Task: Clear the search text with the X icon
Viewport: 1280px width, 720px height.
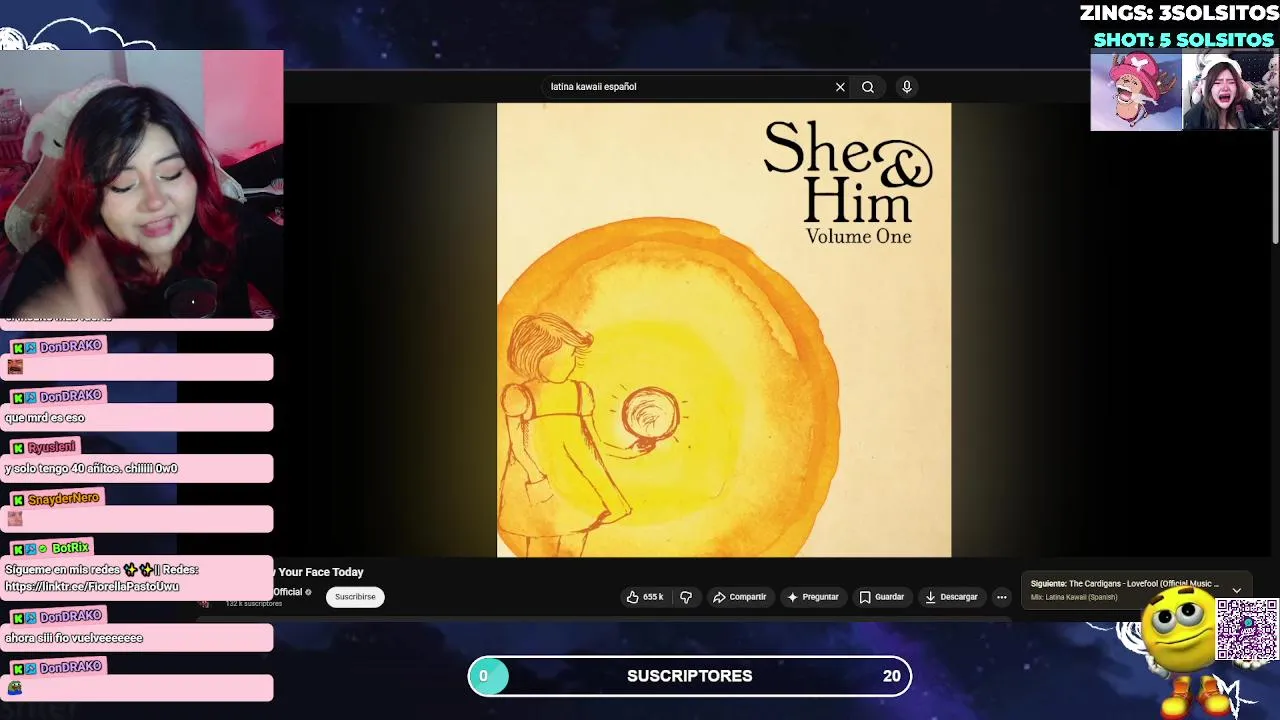Action: (x=840, y=87)
